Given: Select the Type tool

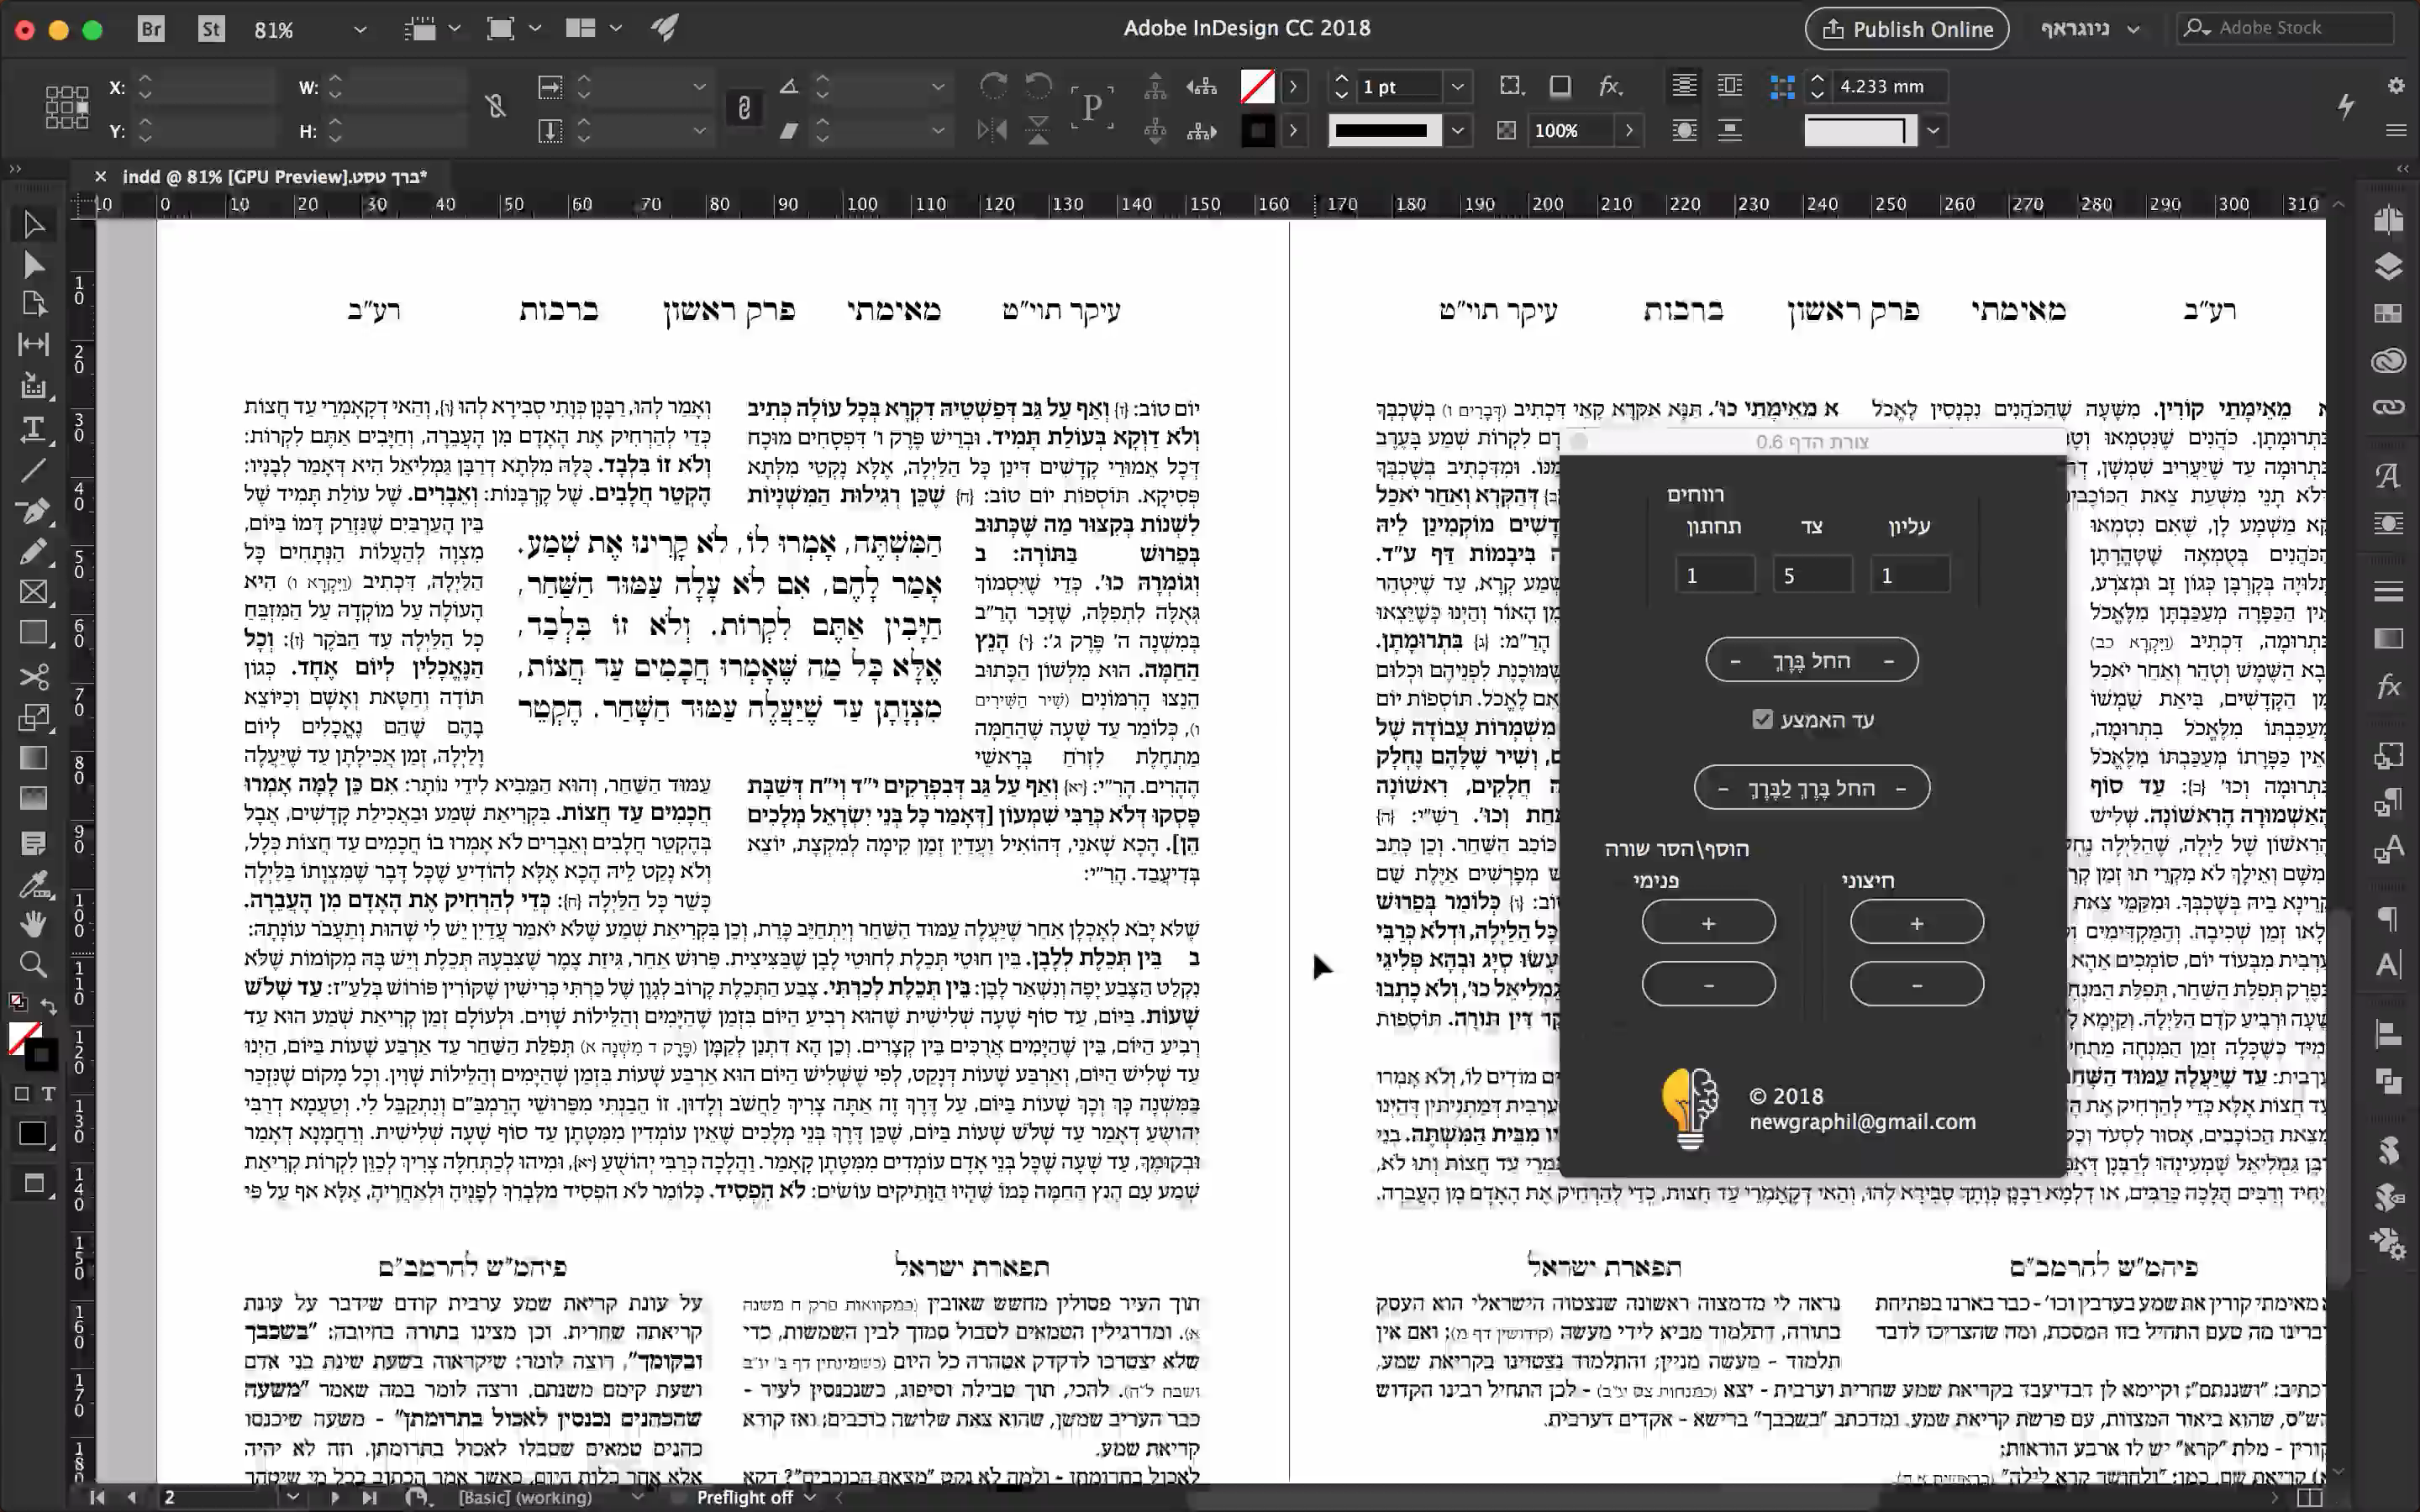Looking at the screenshot, I should [33, 430].
